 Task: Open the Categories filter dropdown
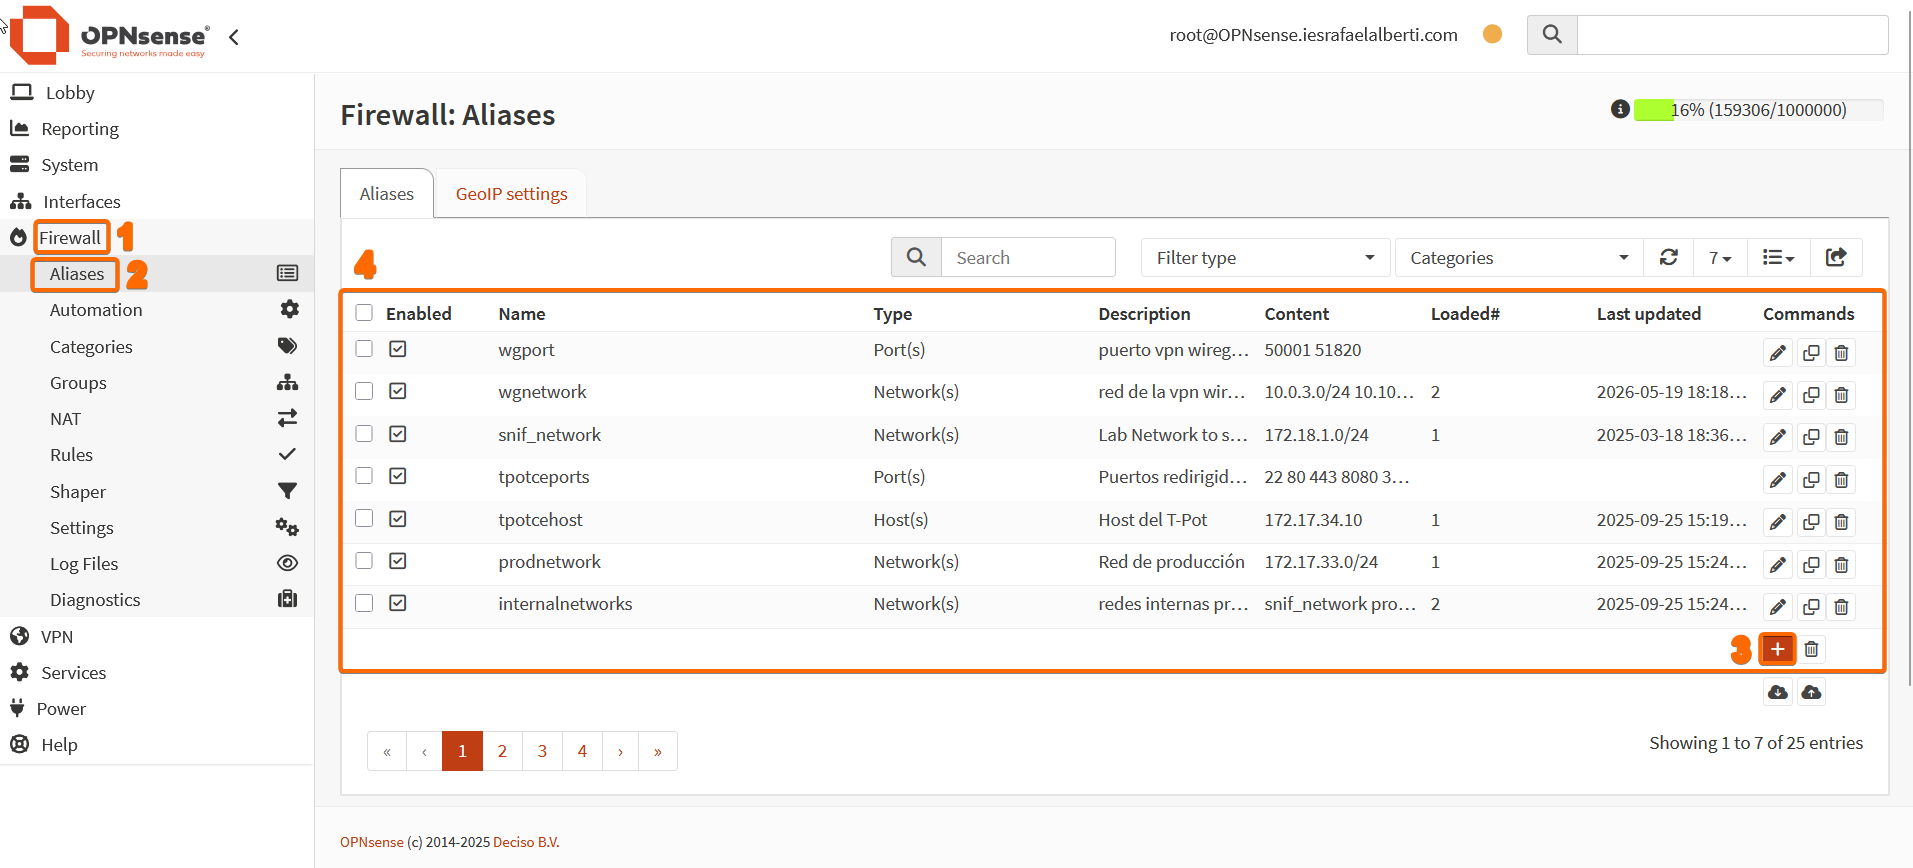[1519, 257]
